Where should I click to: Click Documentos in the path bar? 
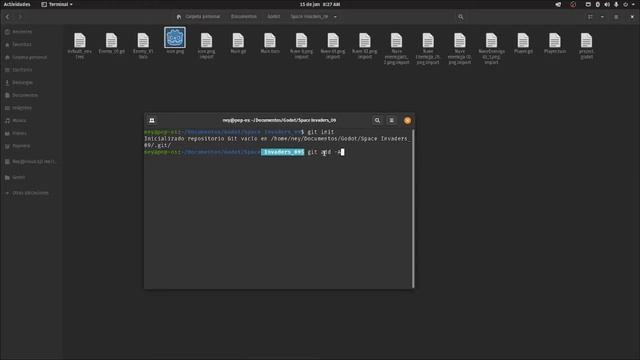(x=244, y=17)
